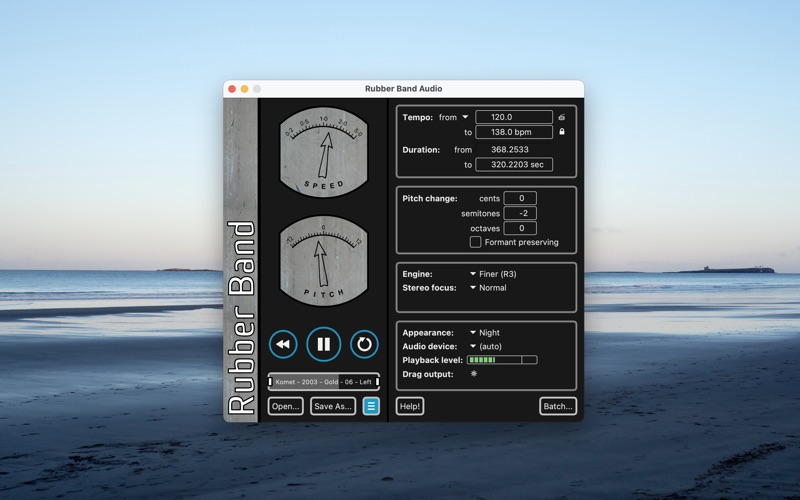
Task: Open the Tempo from dropdown
Action: pyautogui.click(x=454, y=117)
